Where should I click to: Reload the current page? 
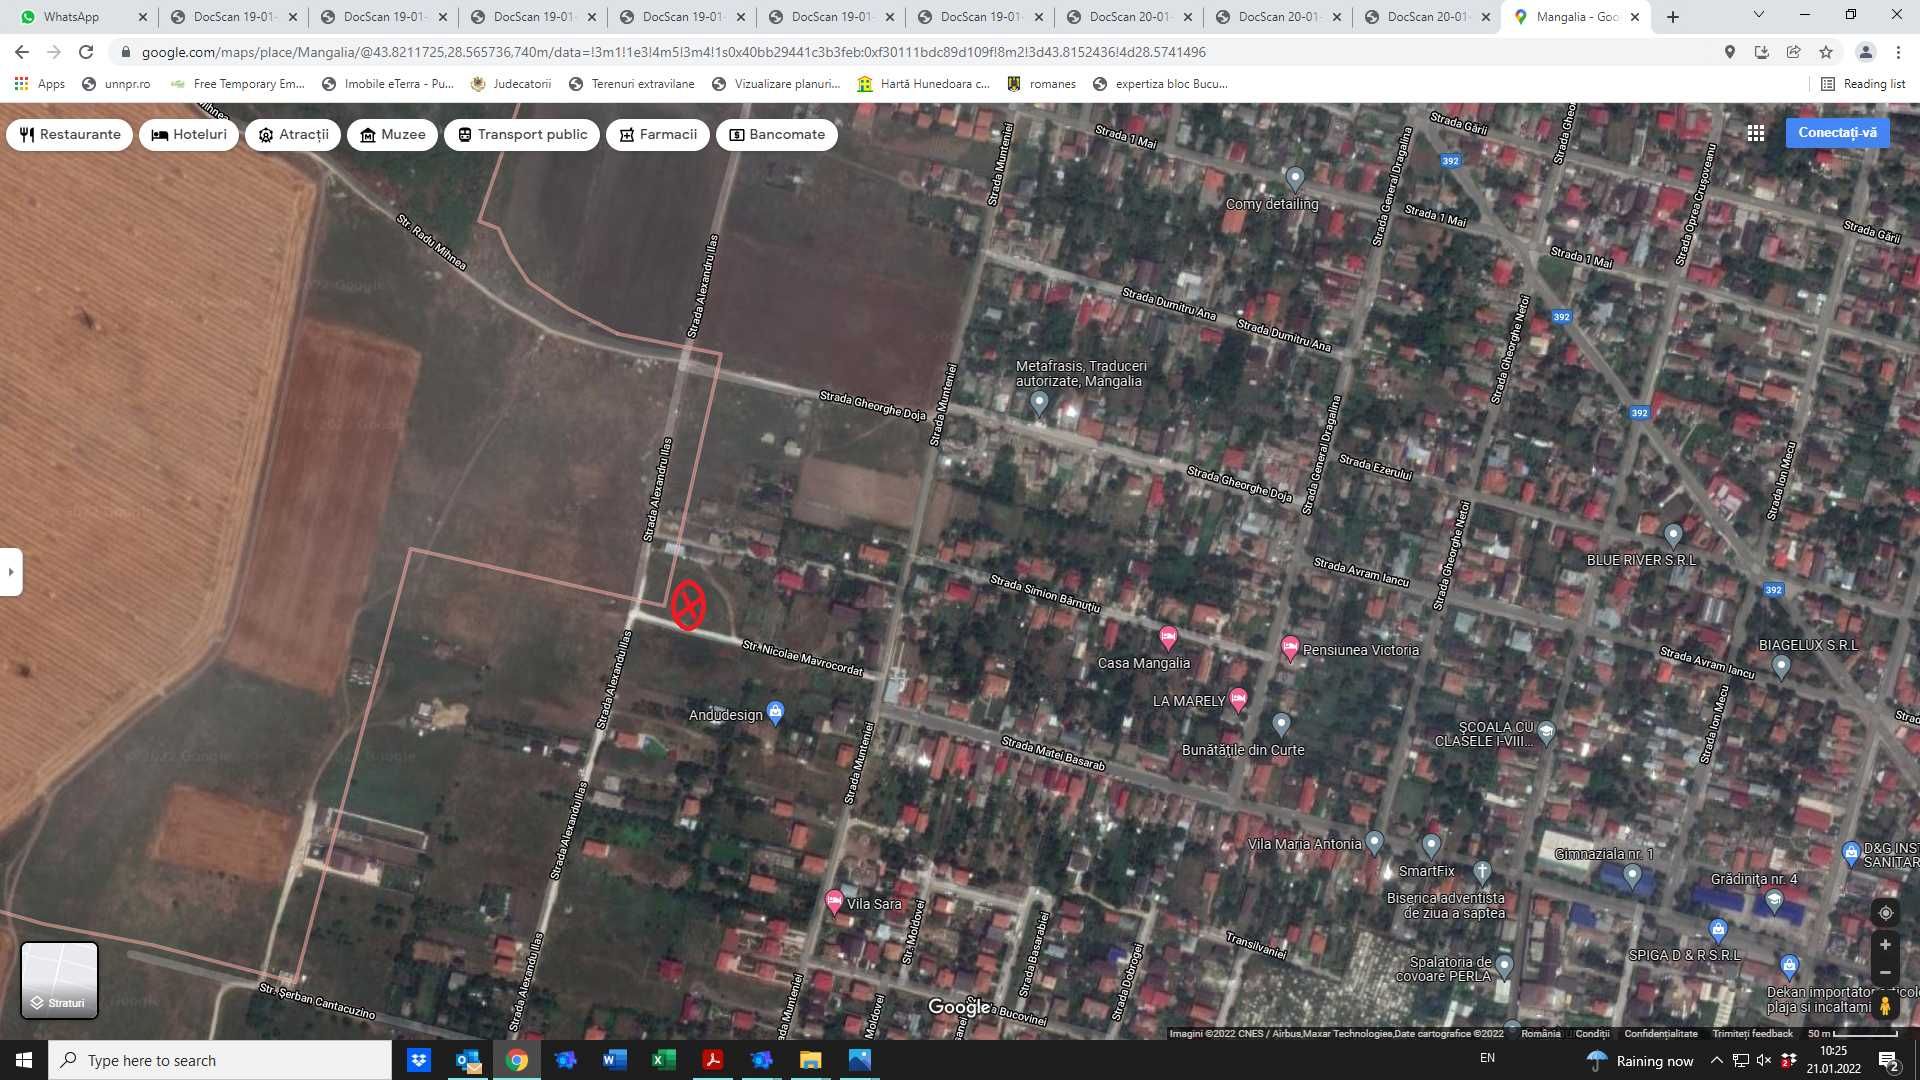coord(86,52)
